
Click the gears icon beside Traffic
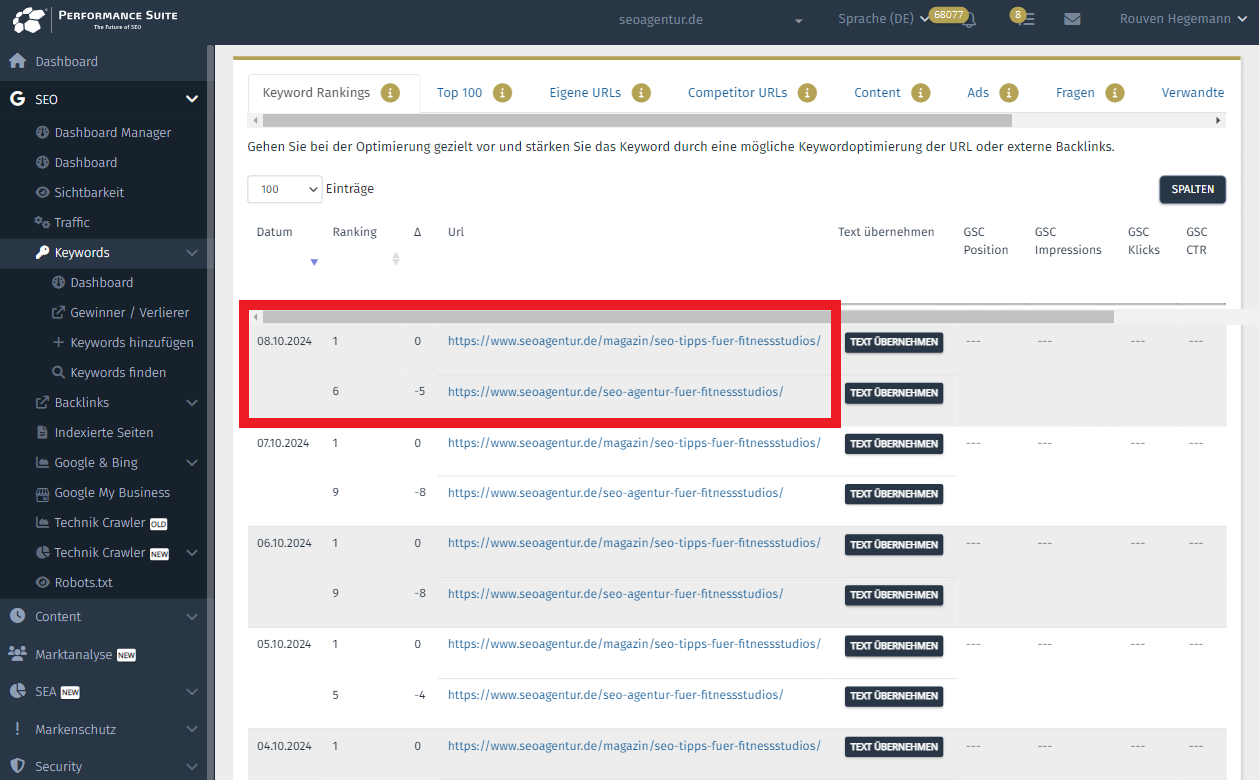click(42, 222)
